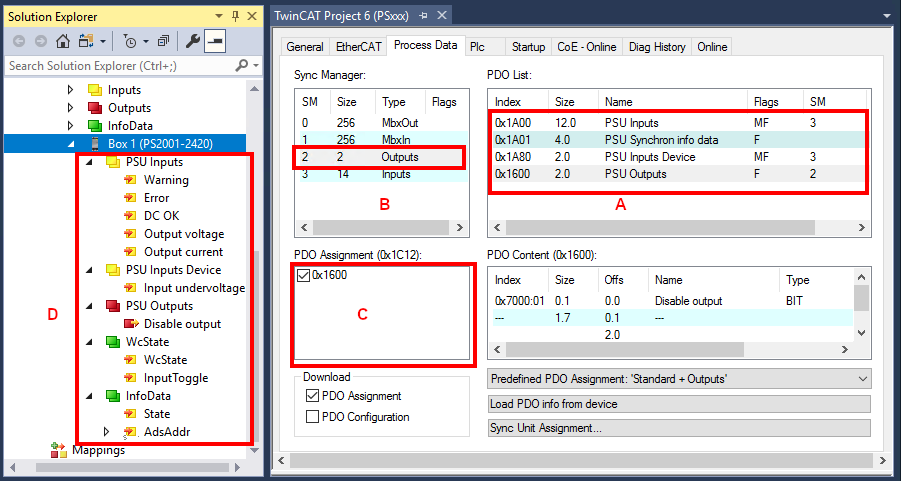Toggle the Preview Selected Items icon
The image size is (901, 481).
coord(215,41)
